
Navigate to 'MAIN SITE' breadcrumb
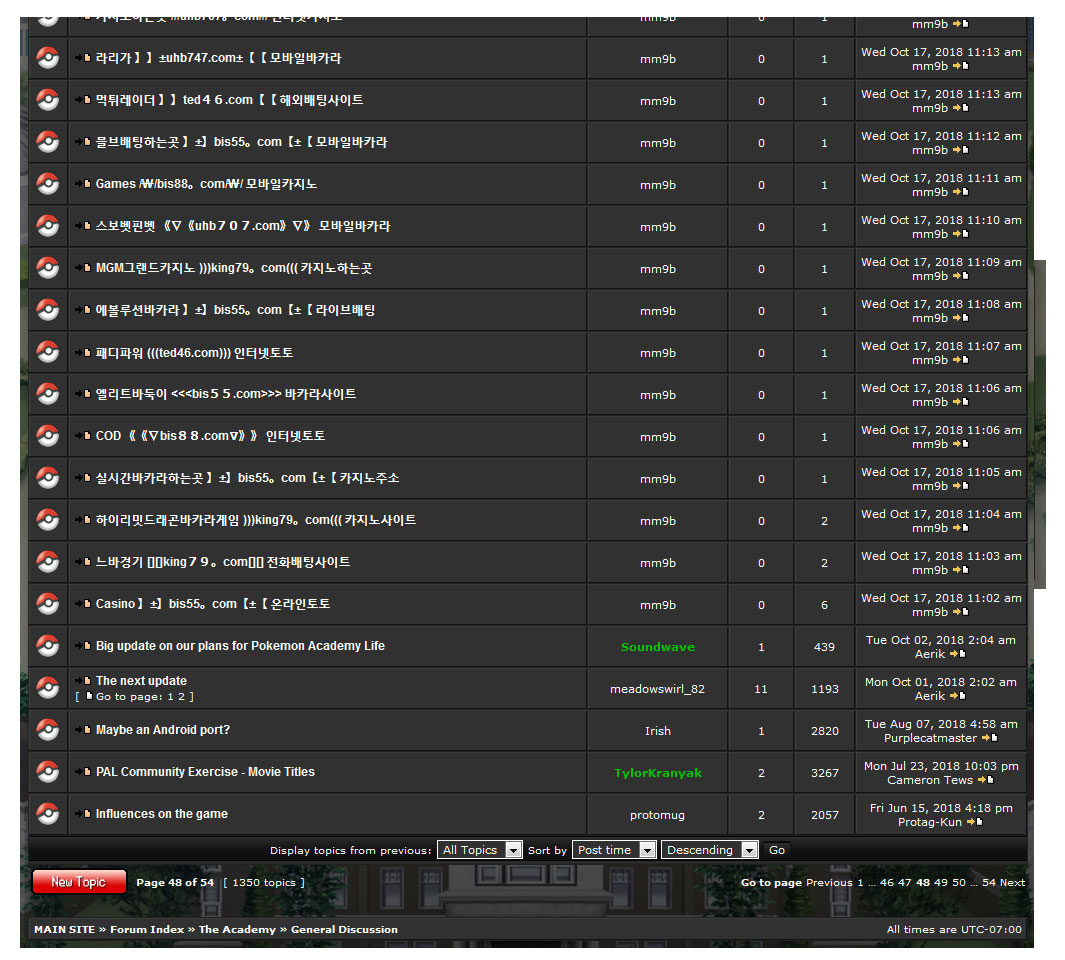(x=64, y=930)
